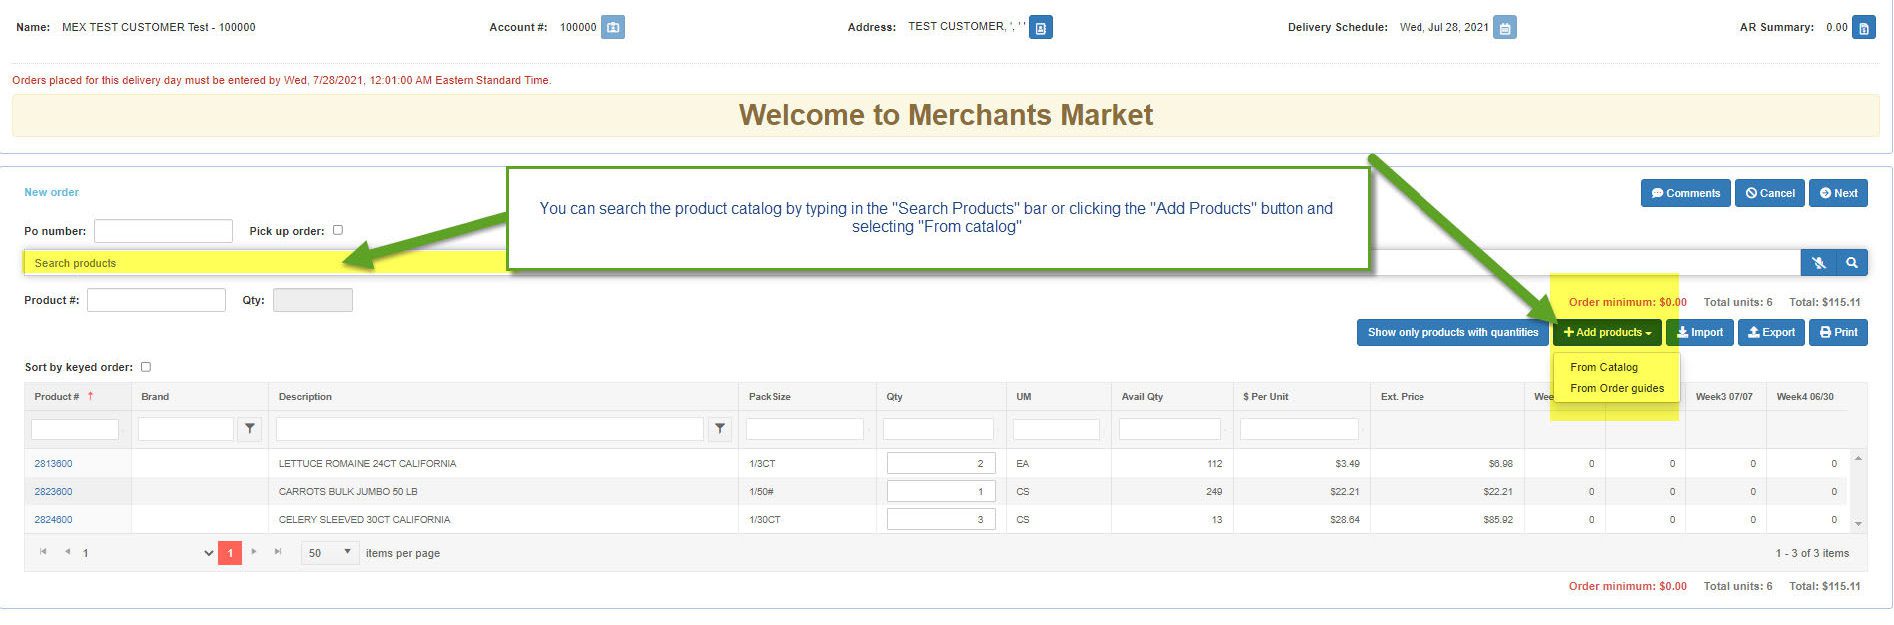Click the Qty box for Carrots Bulk Jumbo
The width and height of the screenshot is (1894, 625).
(x=941, y=492)
